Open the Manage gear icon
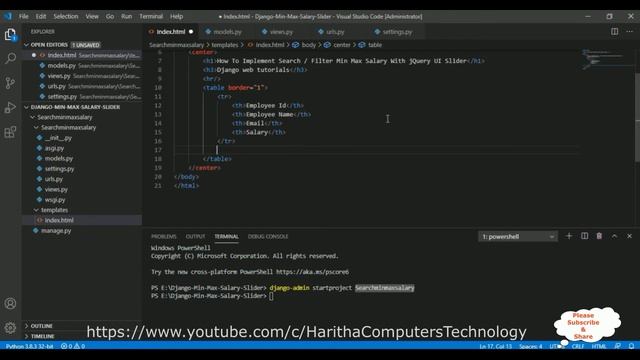The height and width of the screenshot is (360, 640). tap(10, 327)
